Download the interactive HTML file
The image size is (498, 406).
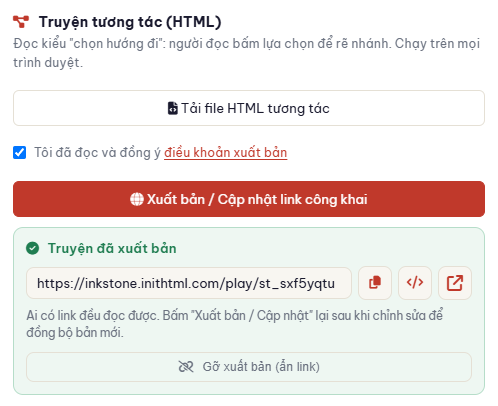point(249,108)
